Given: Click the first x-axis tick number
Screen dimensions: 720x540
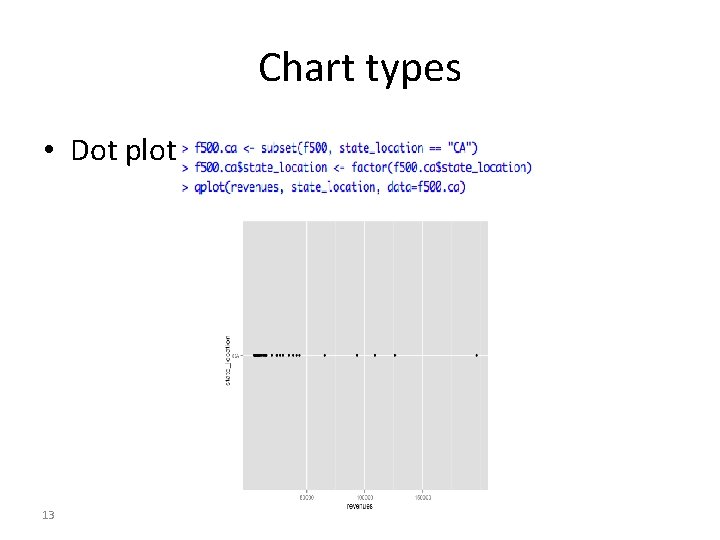Looking at the screenshot, I should click(x=307, y=497).
